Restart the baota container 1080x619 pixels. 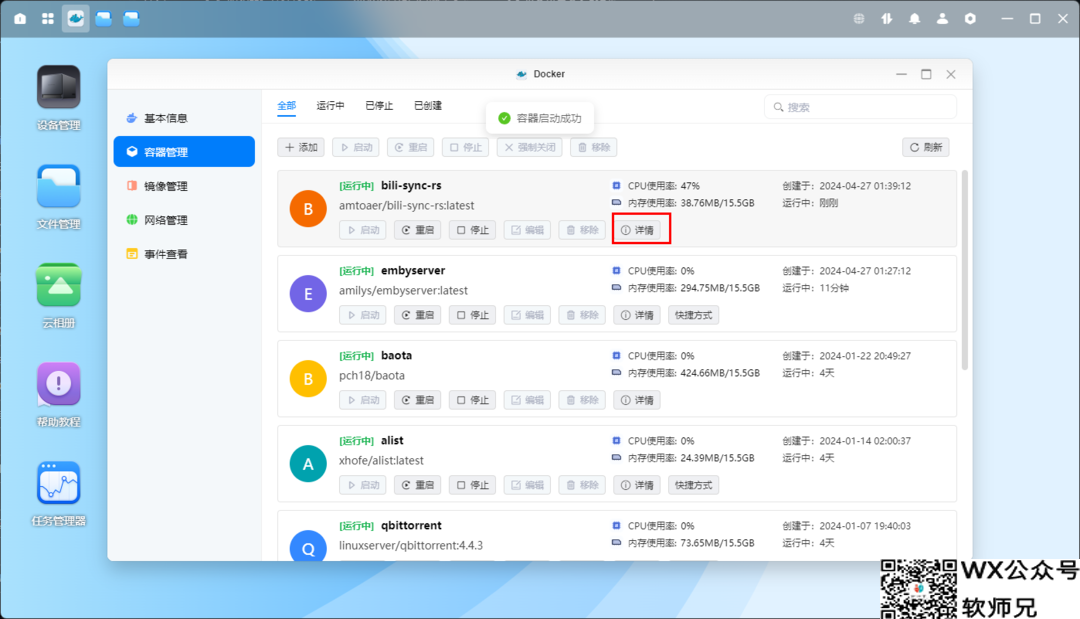coord(417,400)
